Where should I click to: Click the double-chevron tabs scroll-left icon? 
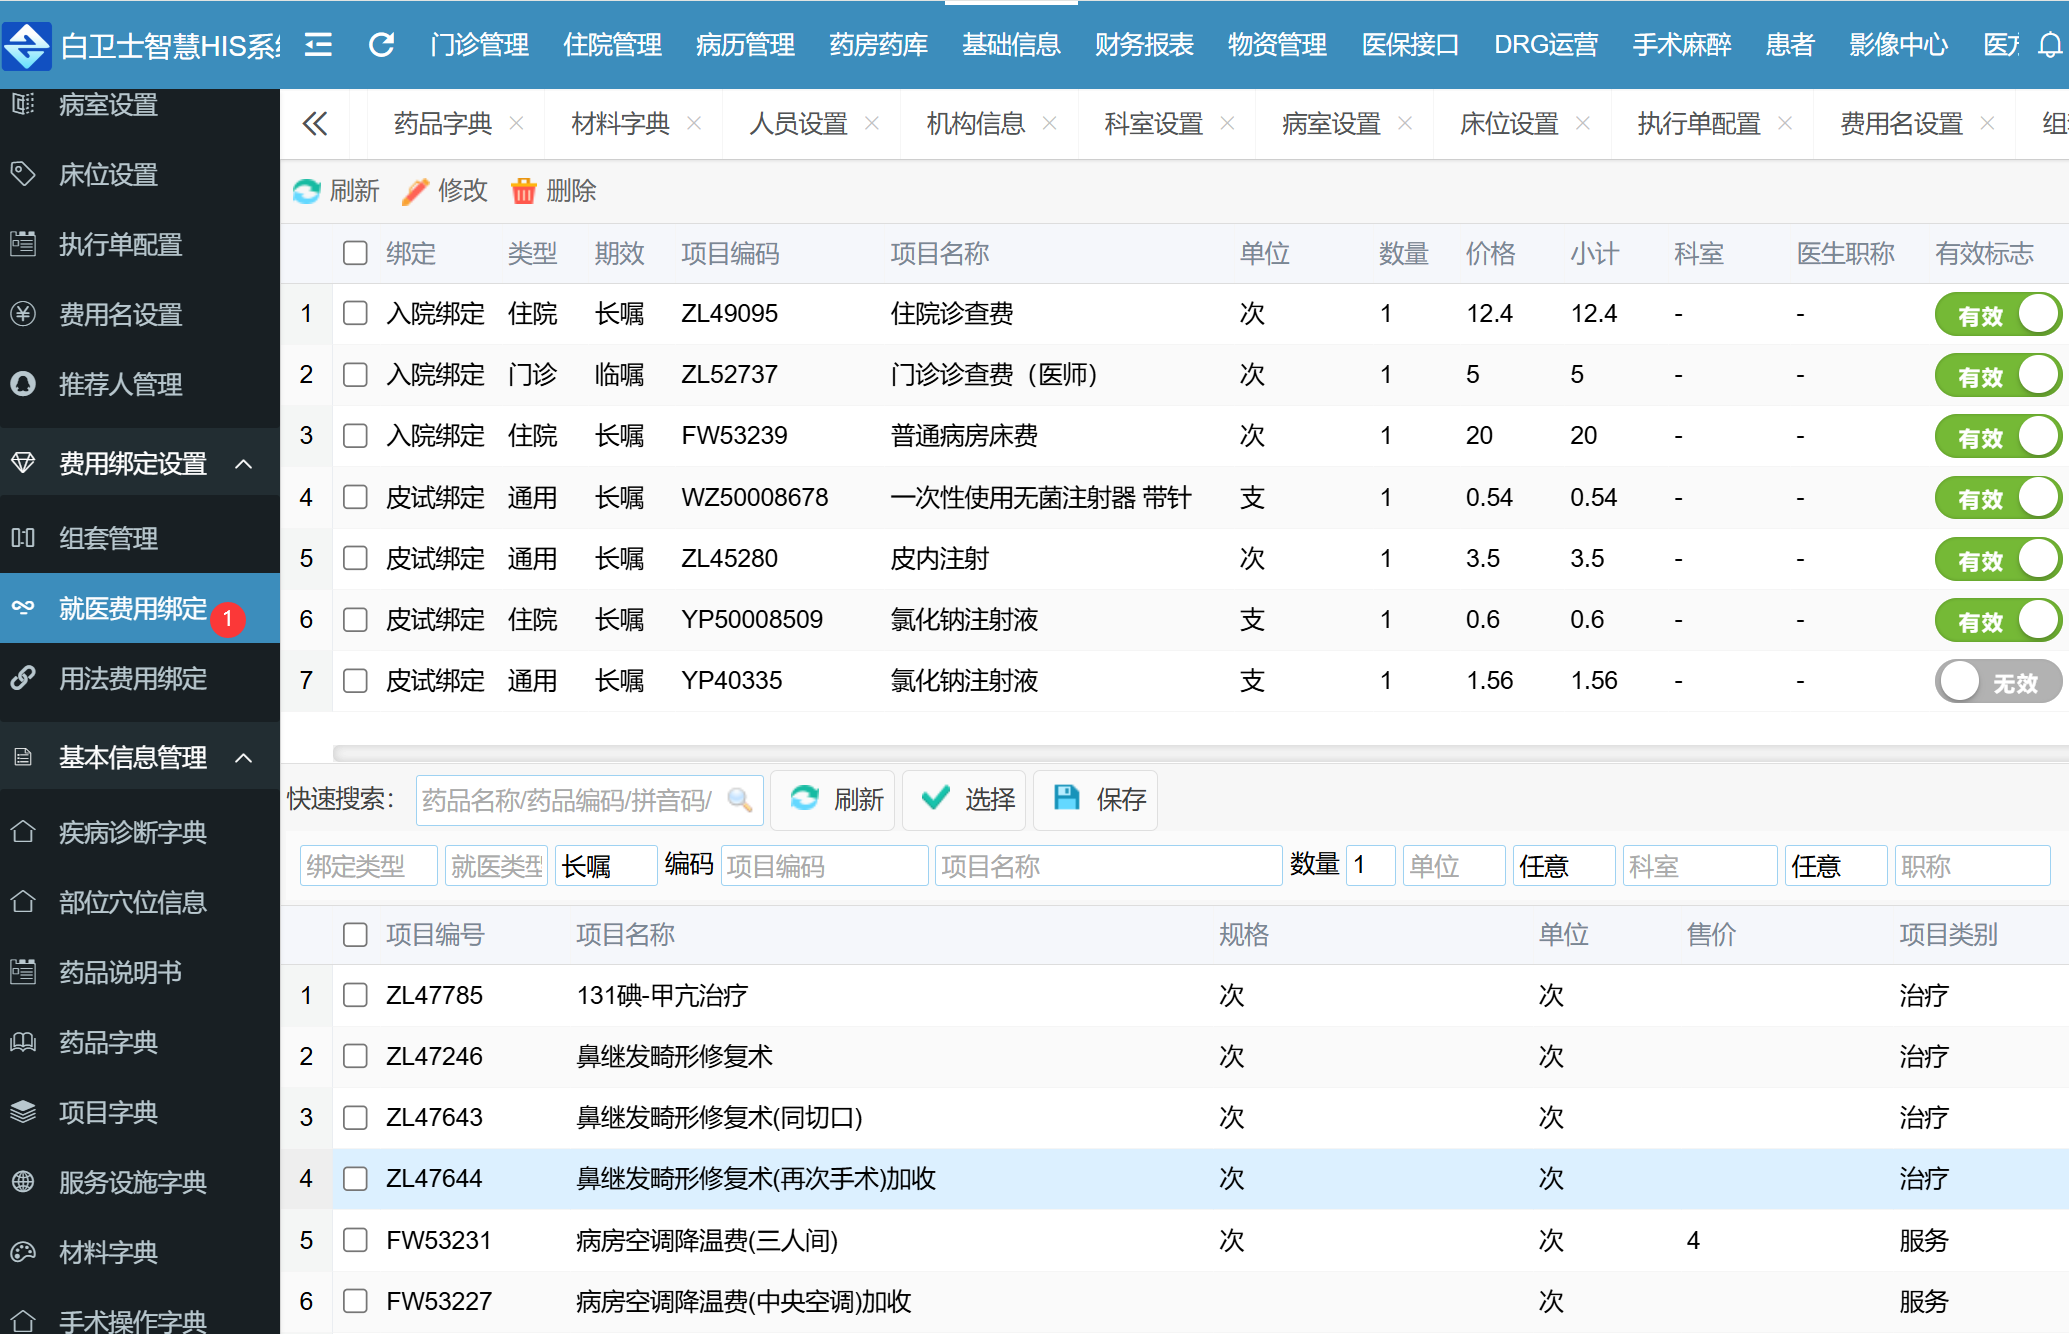[315, 124]
